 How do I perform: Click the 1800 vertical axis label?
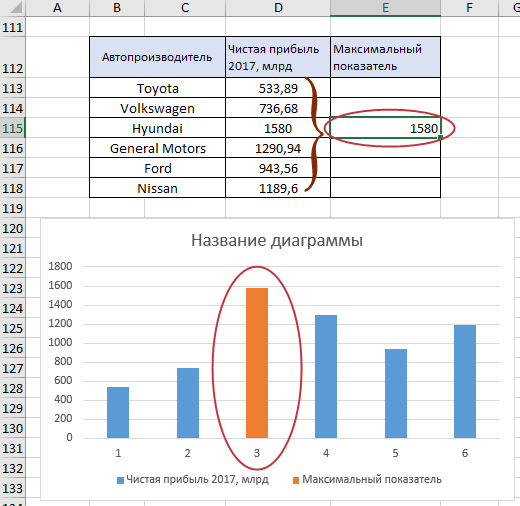point(60,266)
